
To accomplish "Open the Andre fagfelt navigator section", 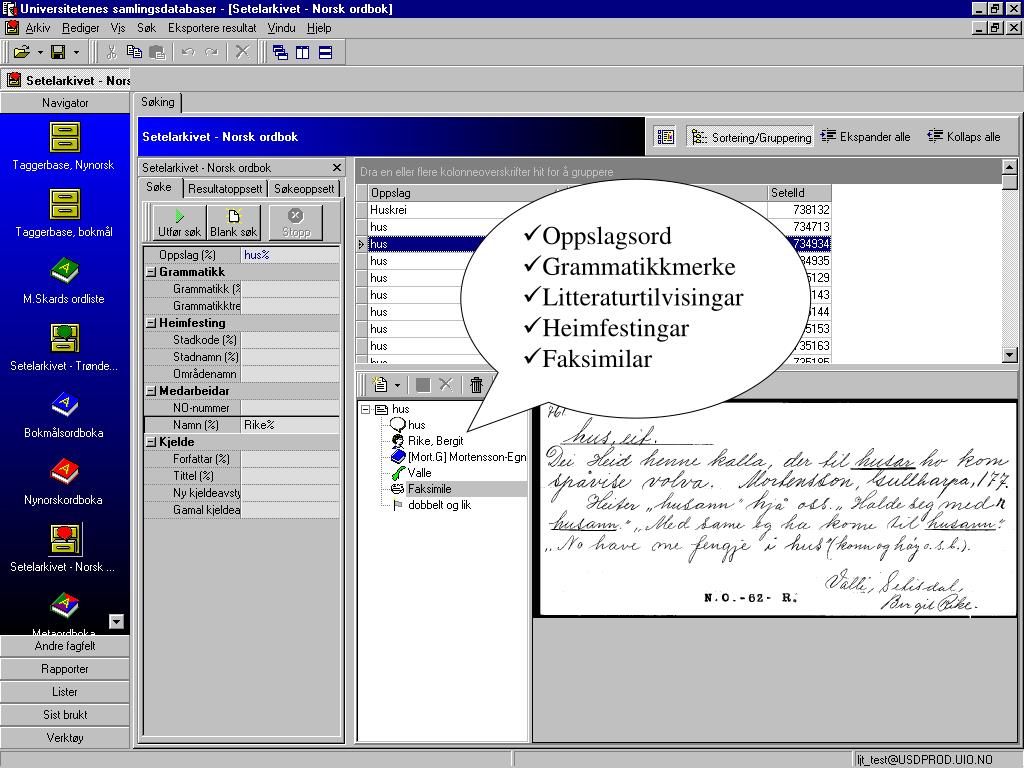I will (x=65, y=646).
